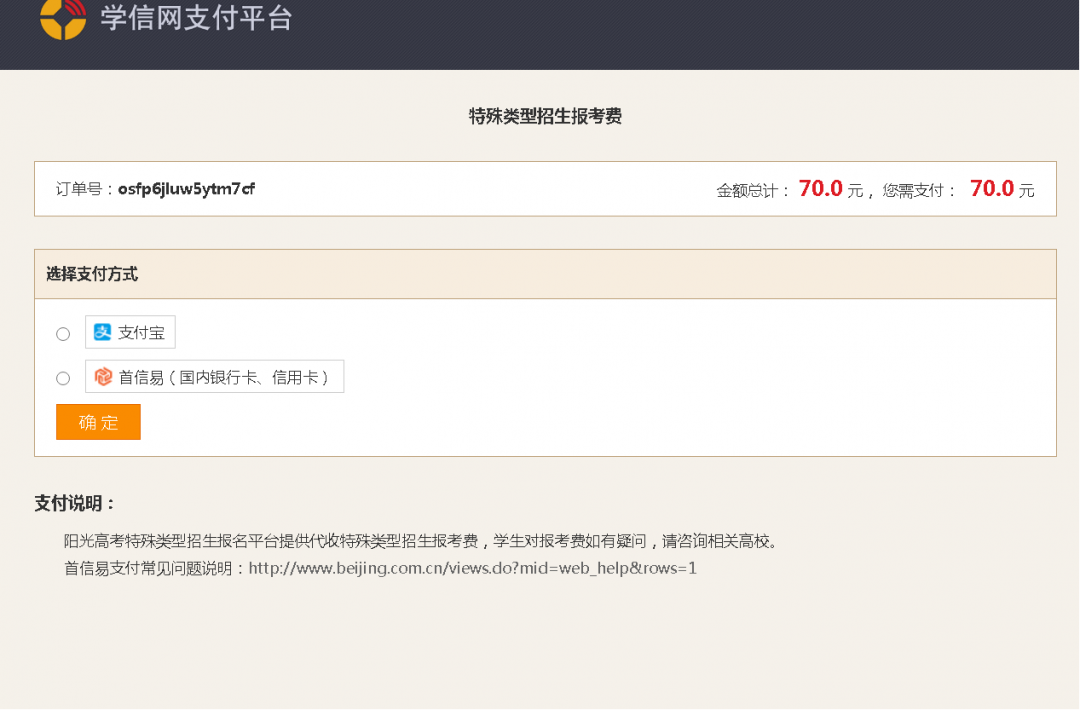1080x710 pixels.
Task: Click order number osfp6jluw5ytm7cf
Action: click(x=186, y=189)
